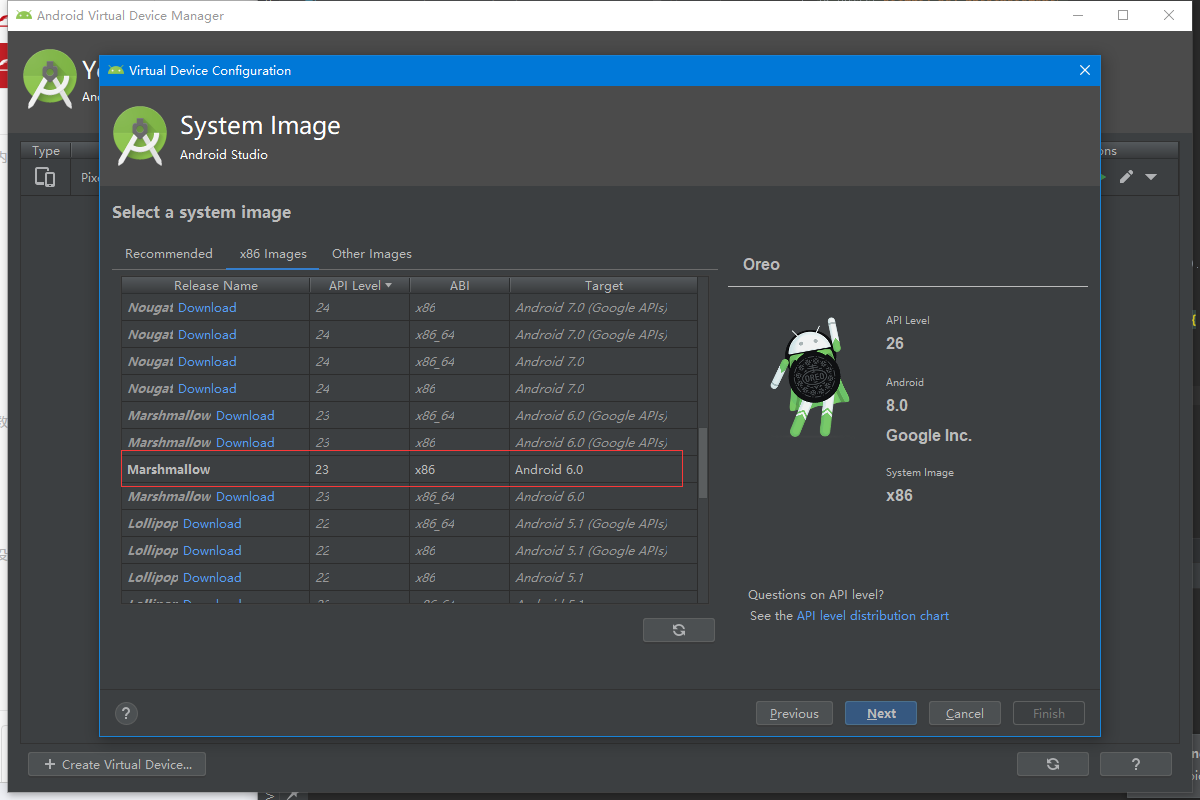
Task: Click the Android Studio logo in the header
Action: coord(140,135)
